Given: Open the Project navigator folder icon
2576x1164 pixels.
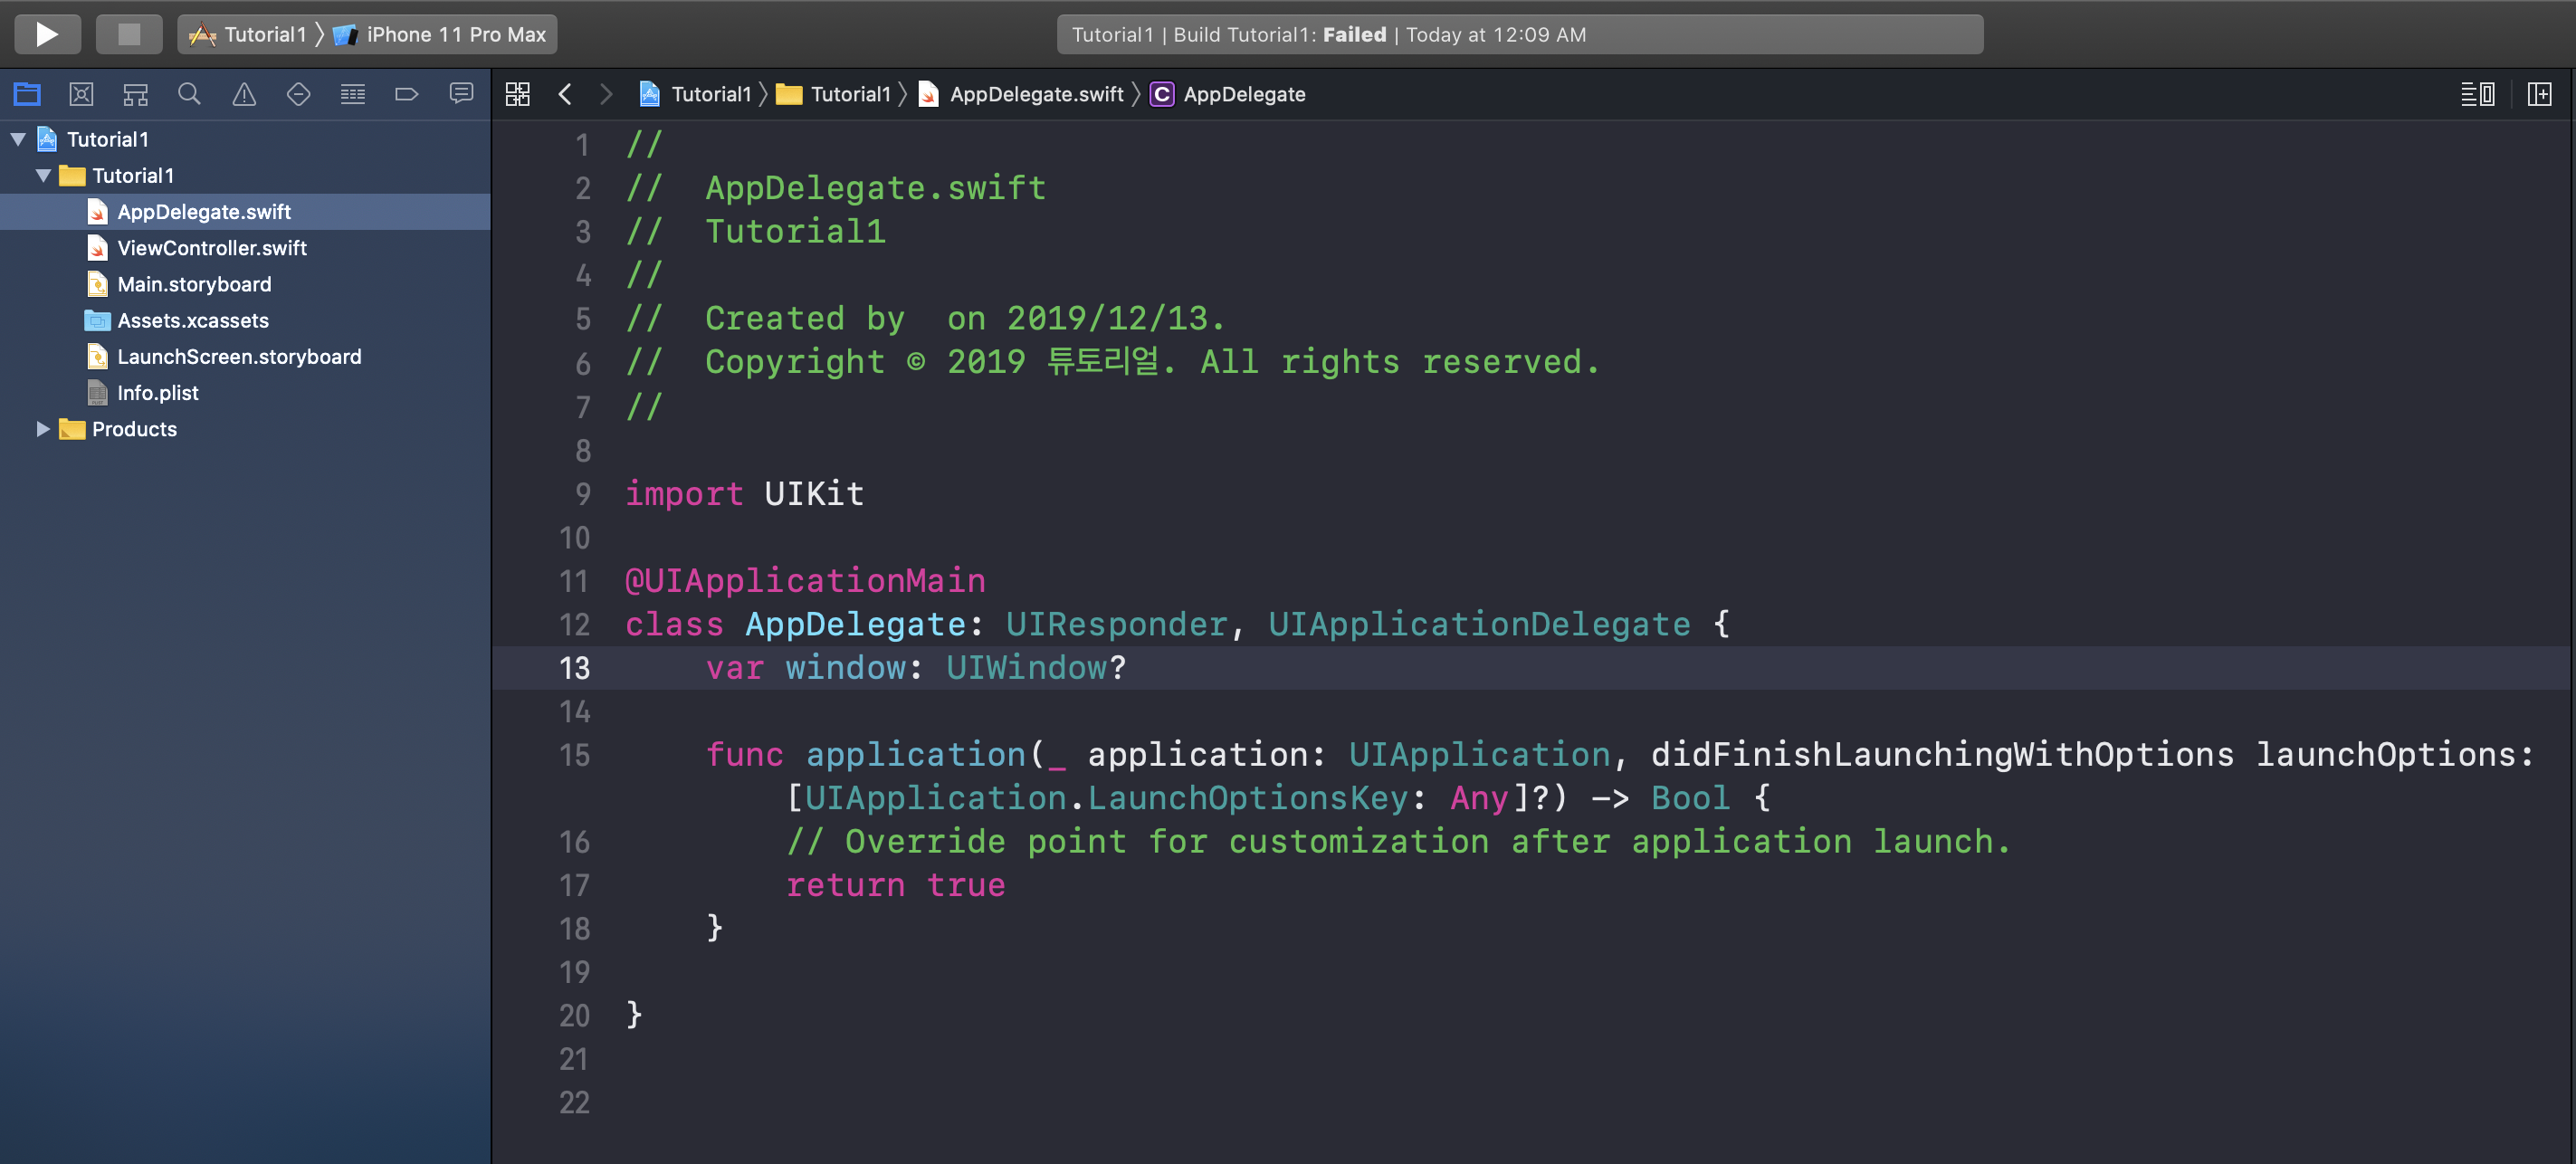Looking at the screenshot, I should click(x=27, y=94).
